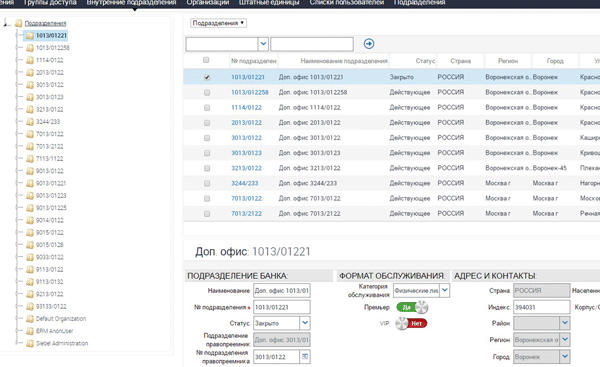Open folder icon of 1013/012258 tree node
The height and width of the screenshot is (367, 600).
click(30, 48)
